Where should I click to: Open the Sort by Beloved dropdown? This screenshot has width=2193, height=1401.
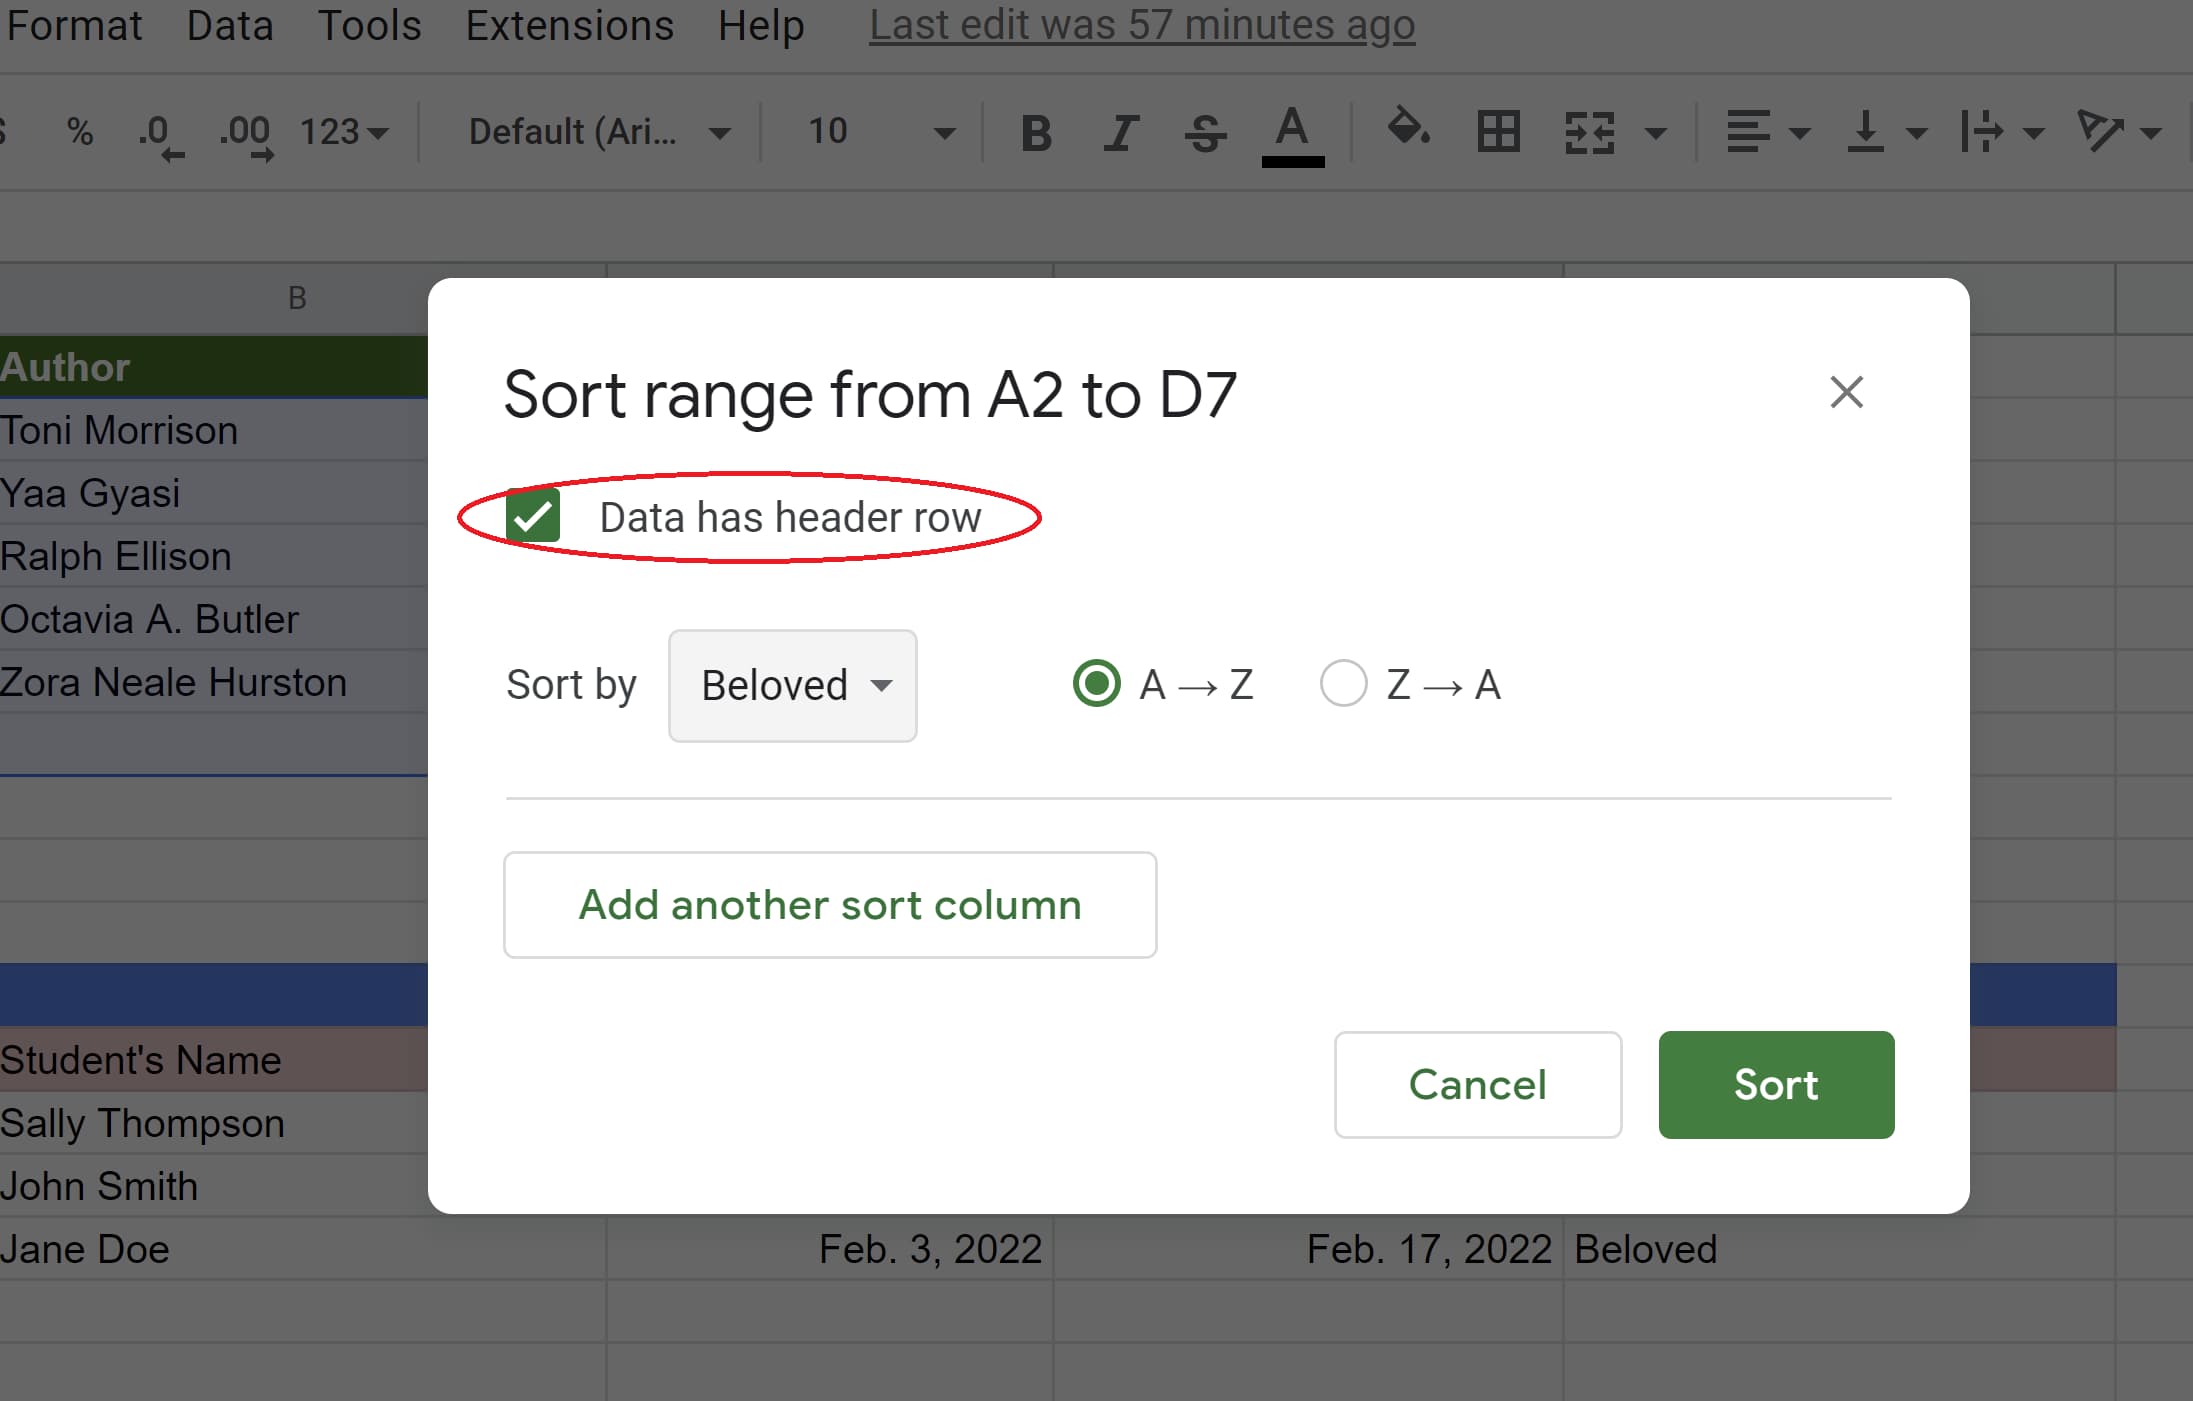pos(792,686)
